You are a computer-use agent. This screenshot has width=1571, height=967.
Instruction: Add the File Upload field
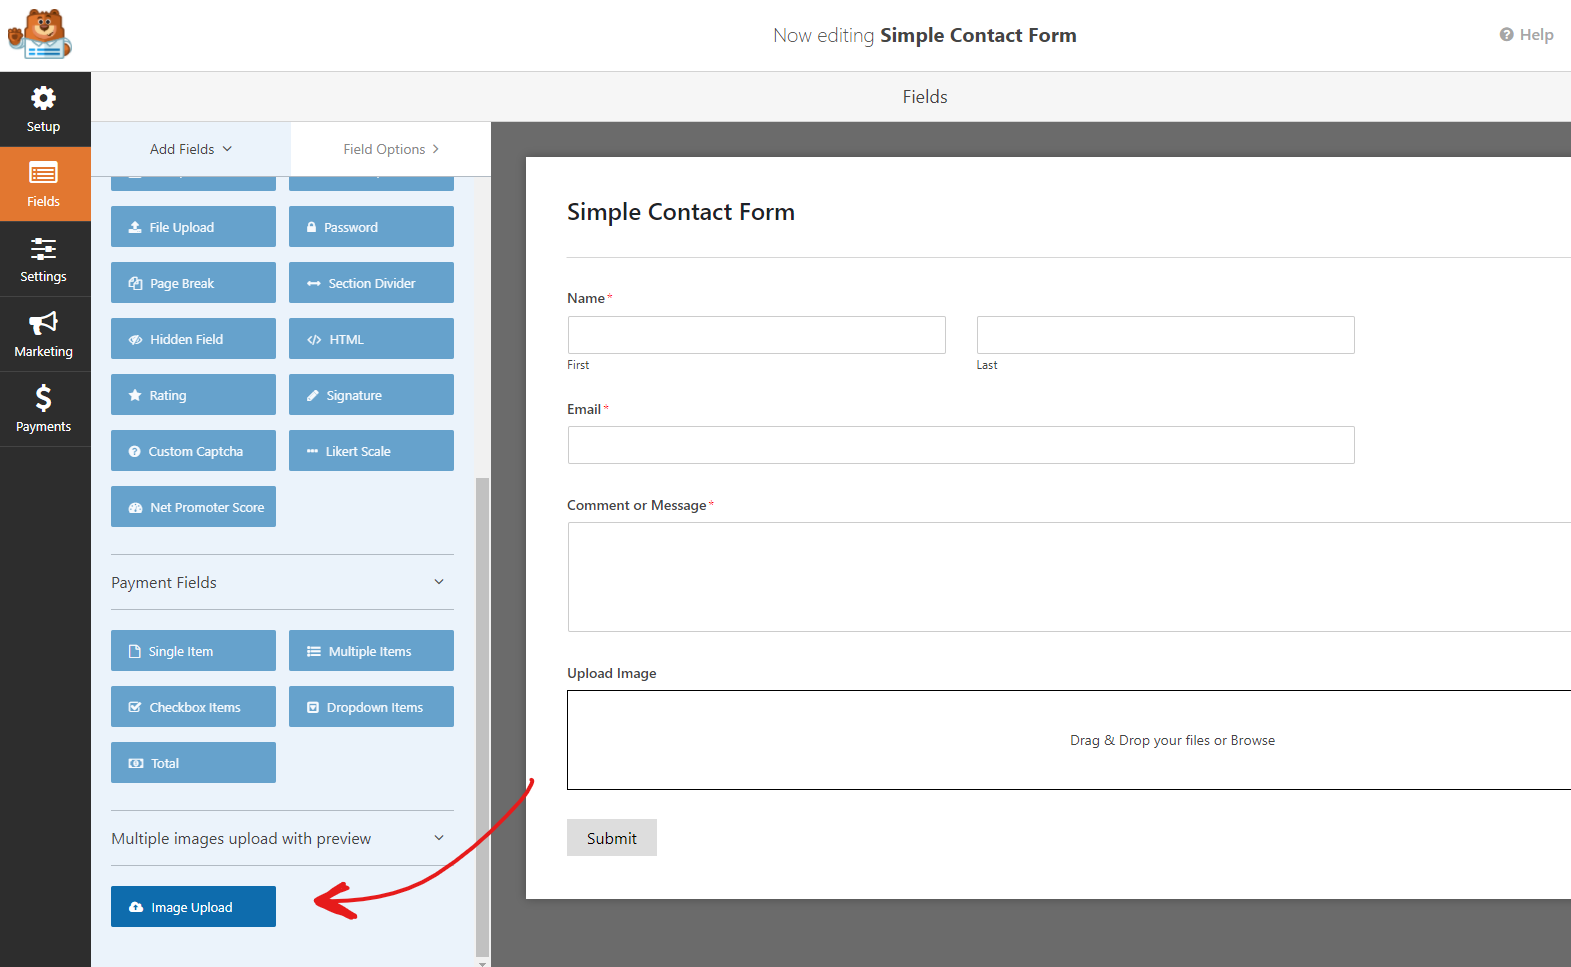click(x=193, y=227)
